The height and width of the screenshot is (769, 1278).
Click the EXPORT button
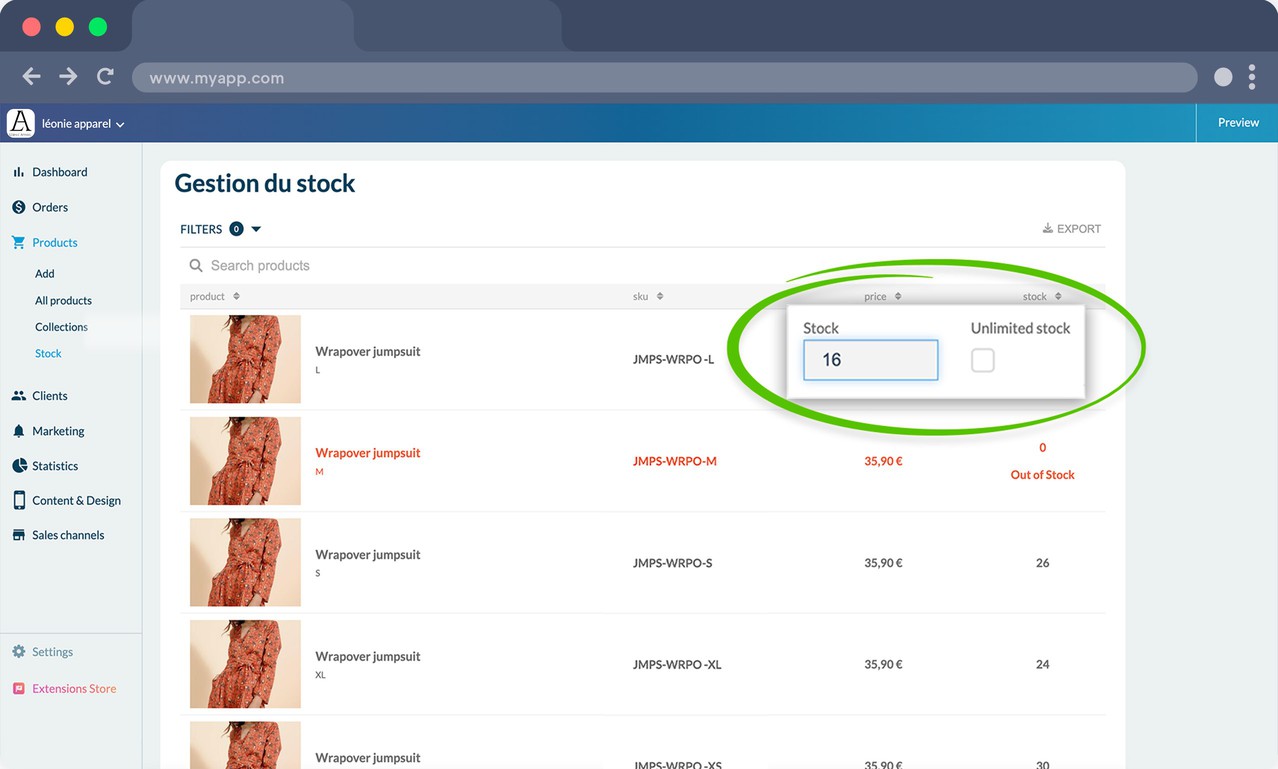[1071, 229]
